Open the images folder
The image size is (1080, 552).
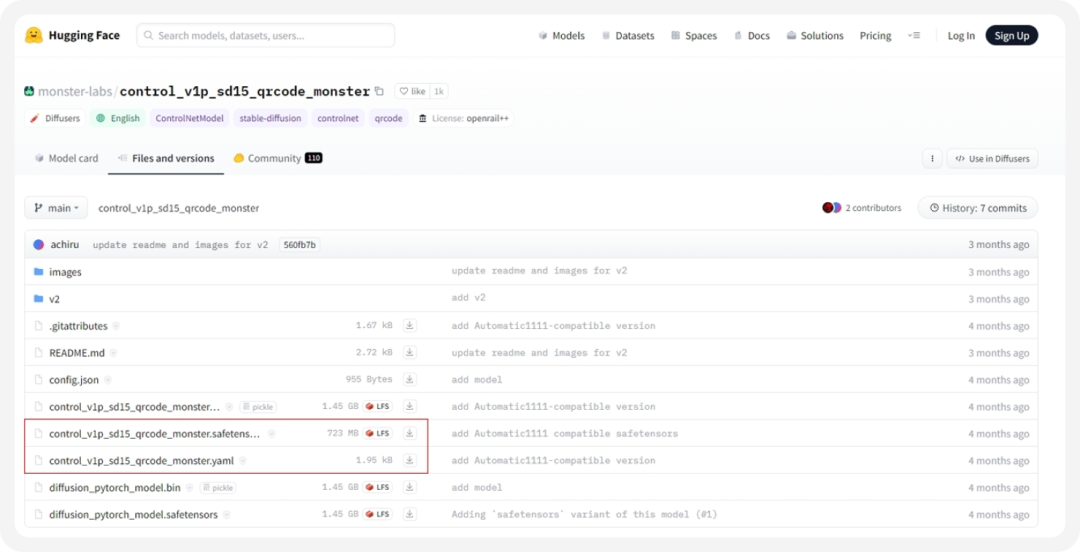click(65, 272)
